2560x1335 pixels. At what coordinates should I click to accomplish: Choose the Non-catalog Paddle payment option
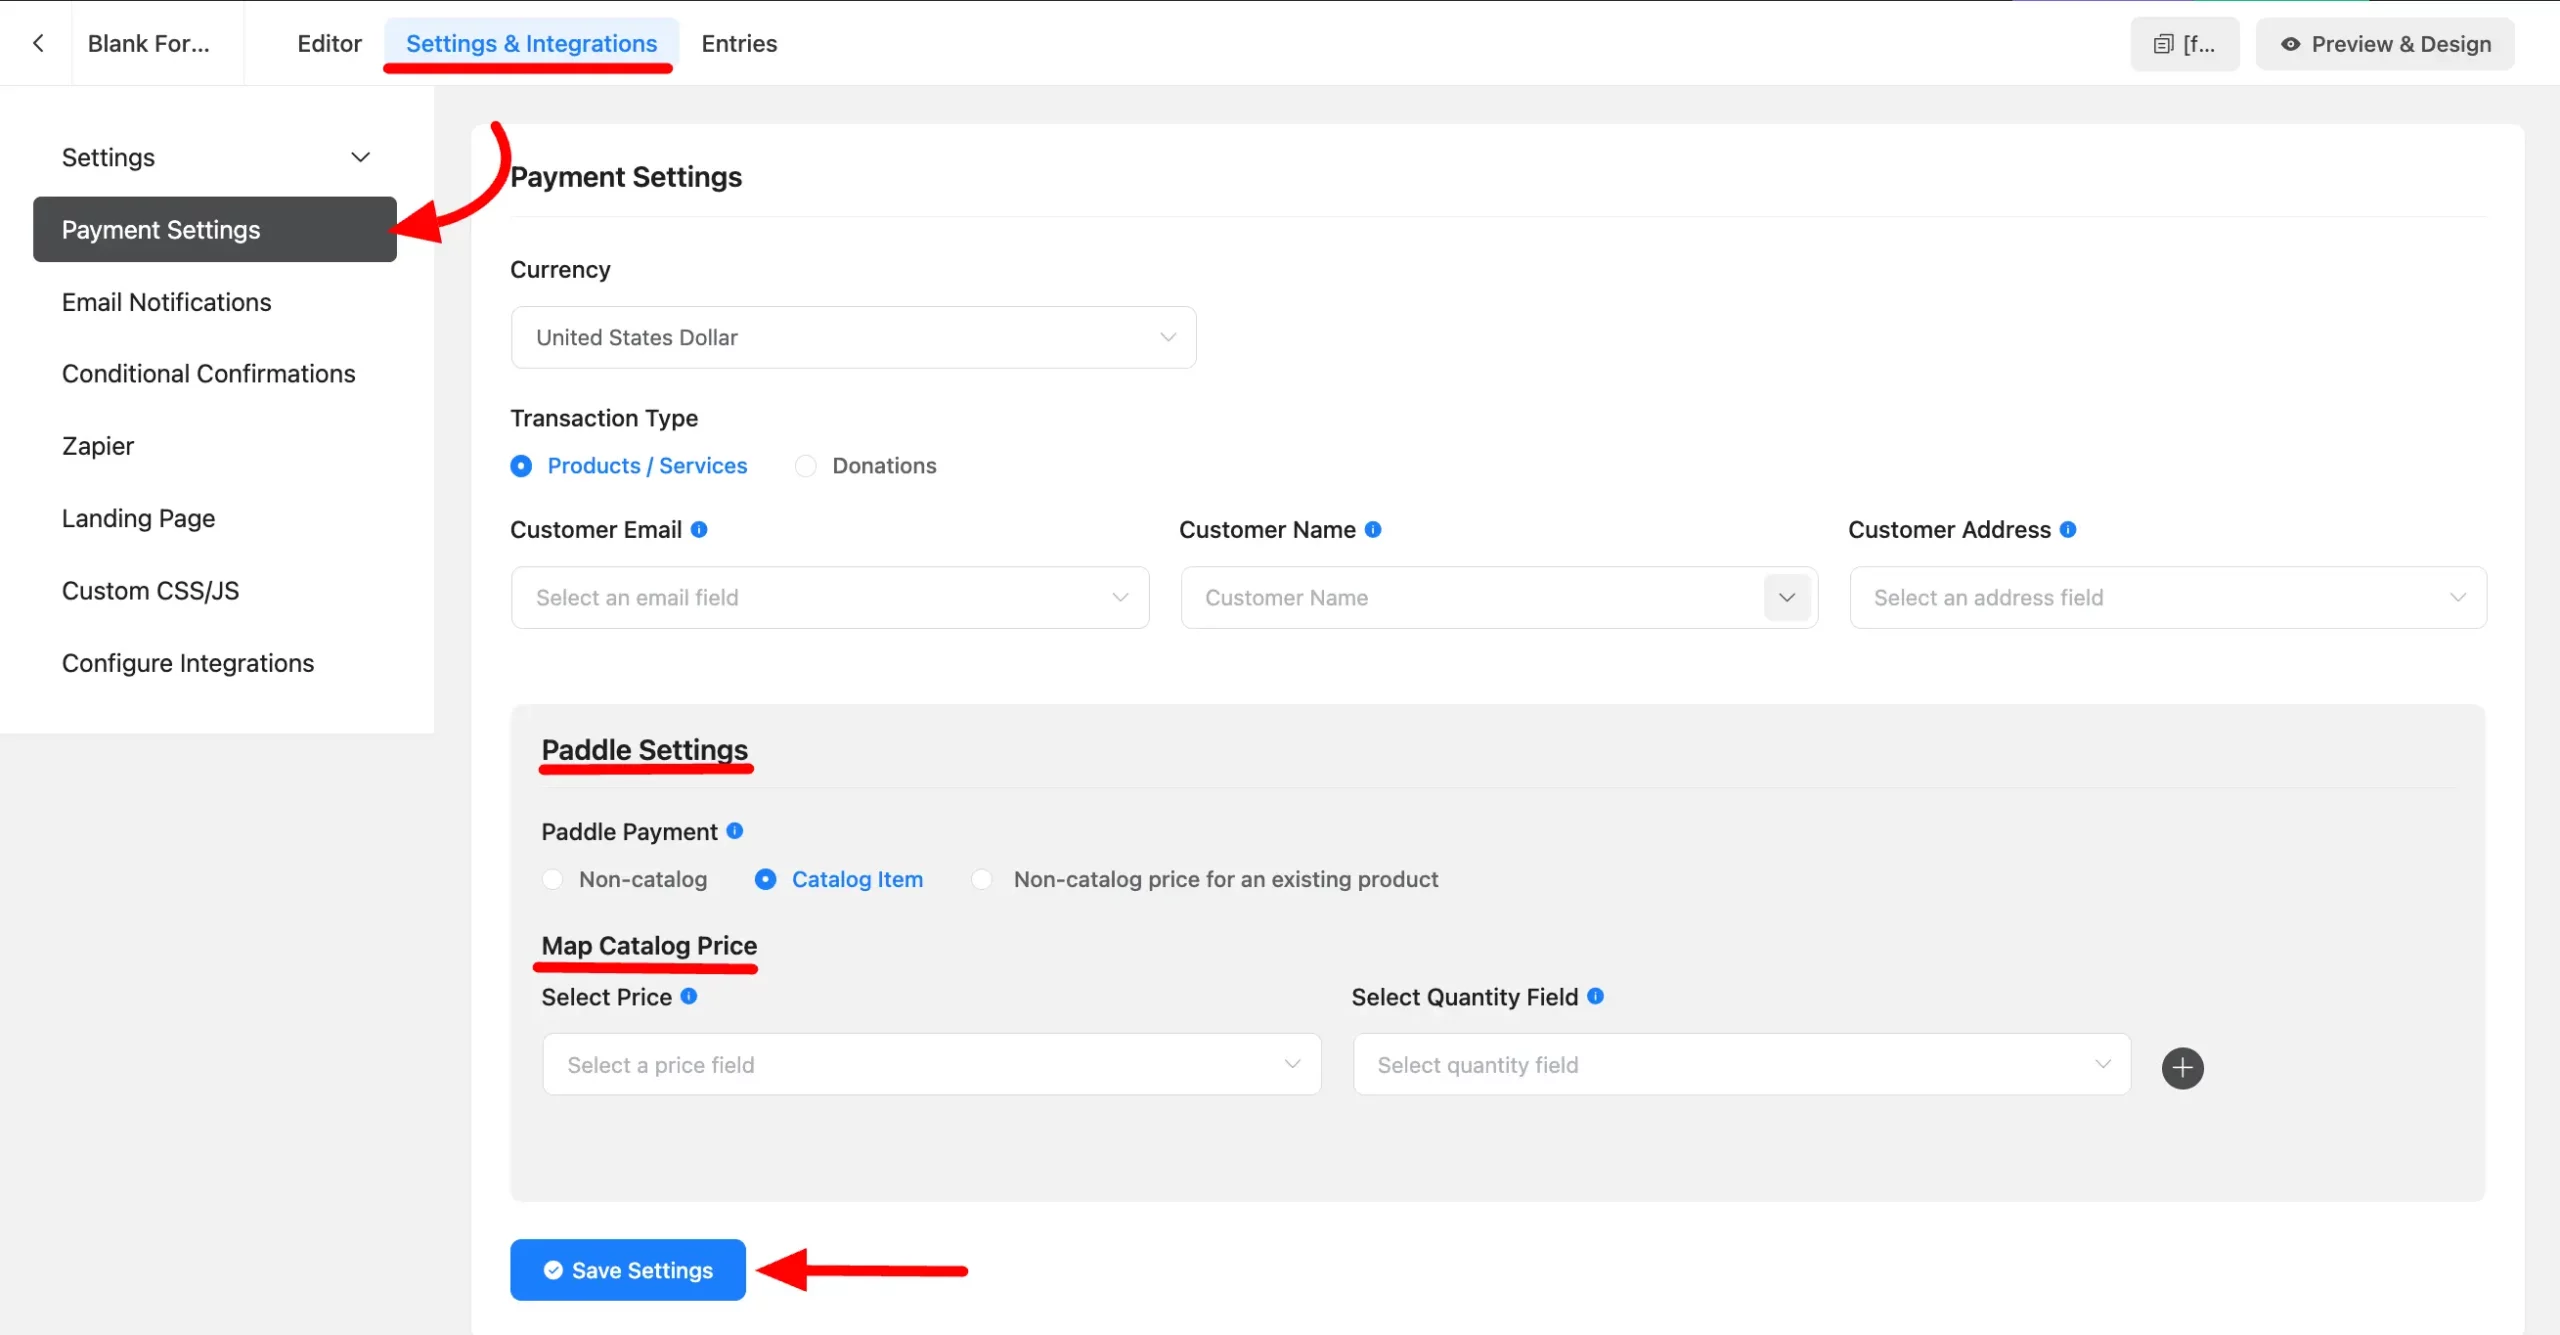point(553,879)
